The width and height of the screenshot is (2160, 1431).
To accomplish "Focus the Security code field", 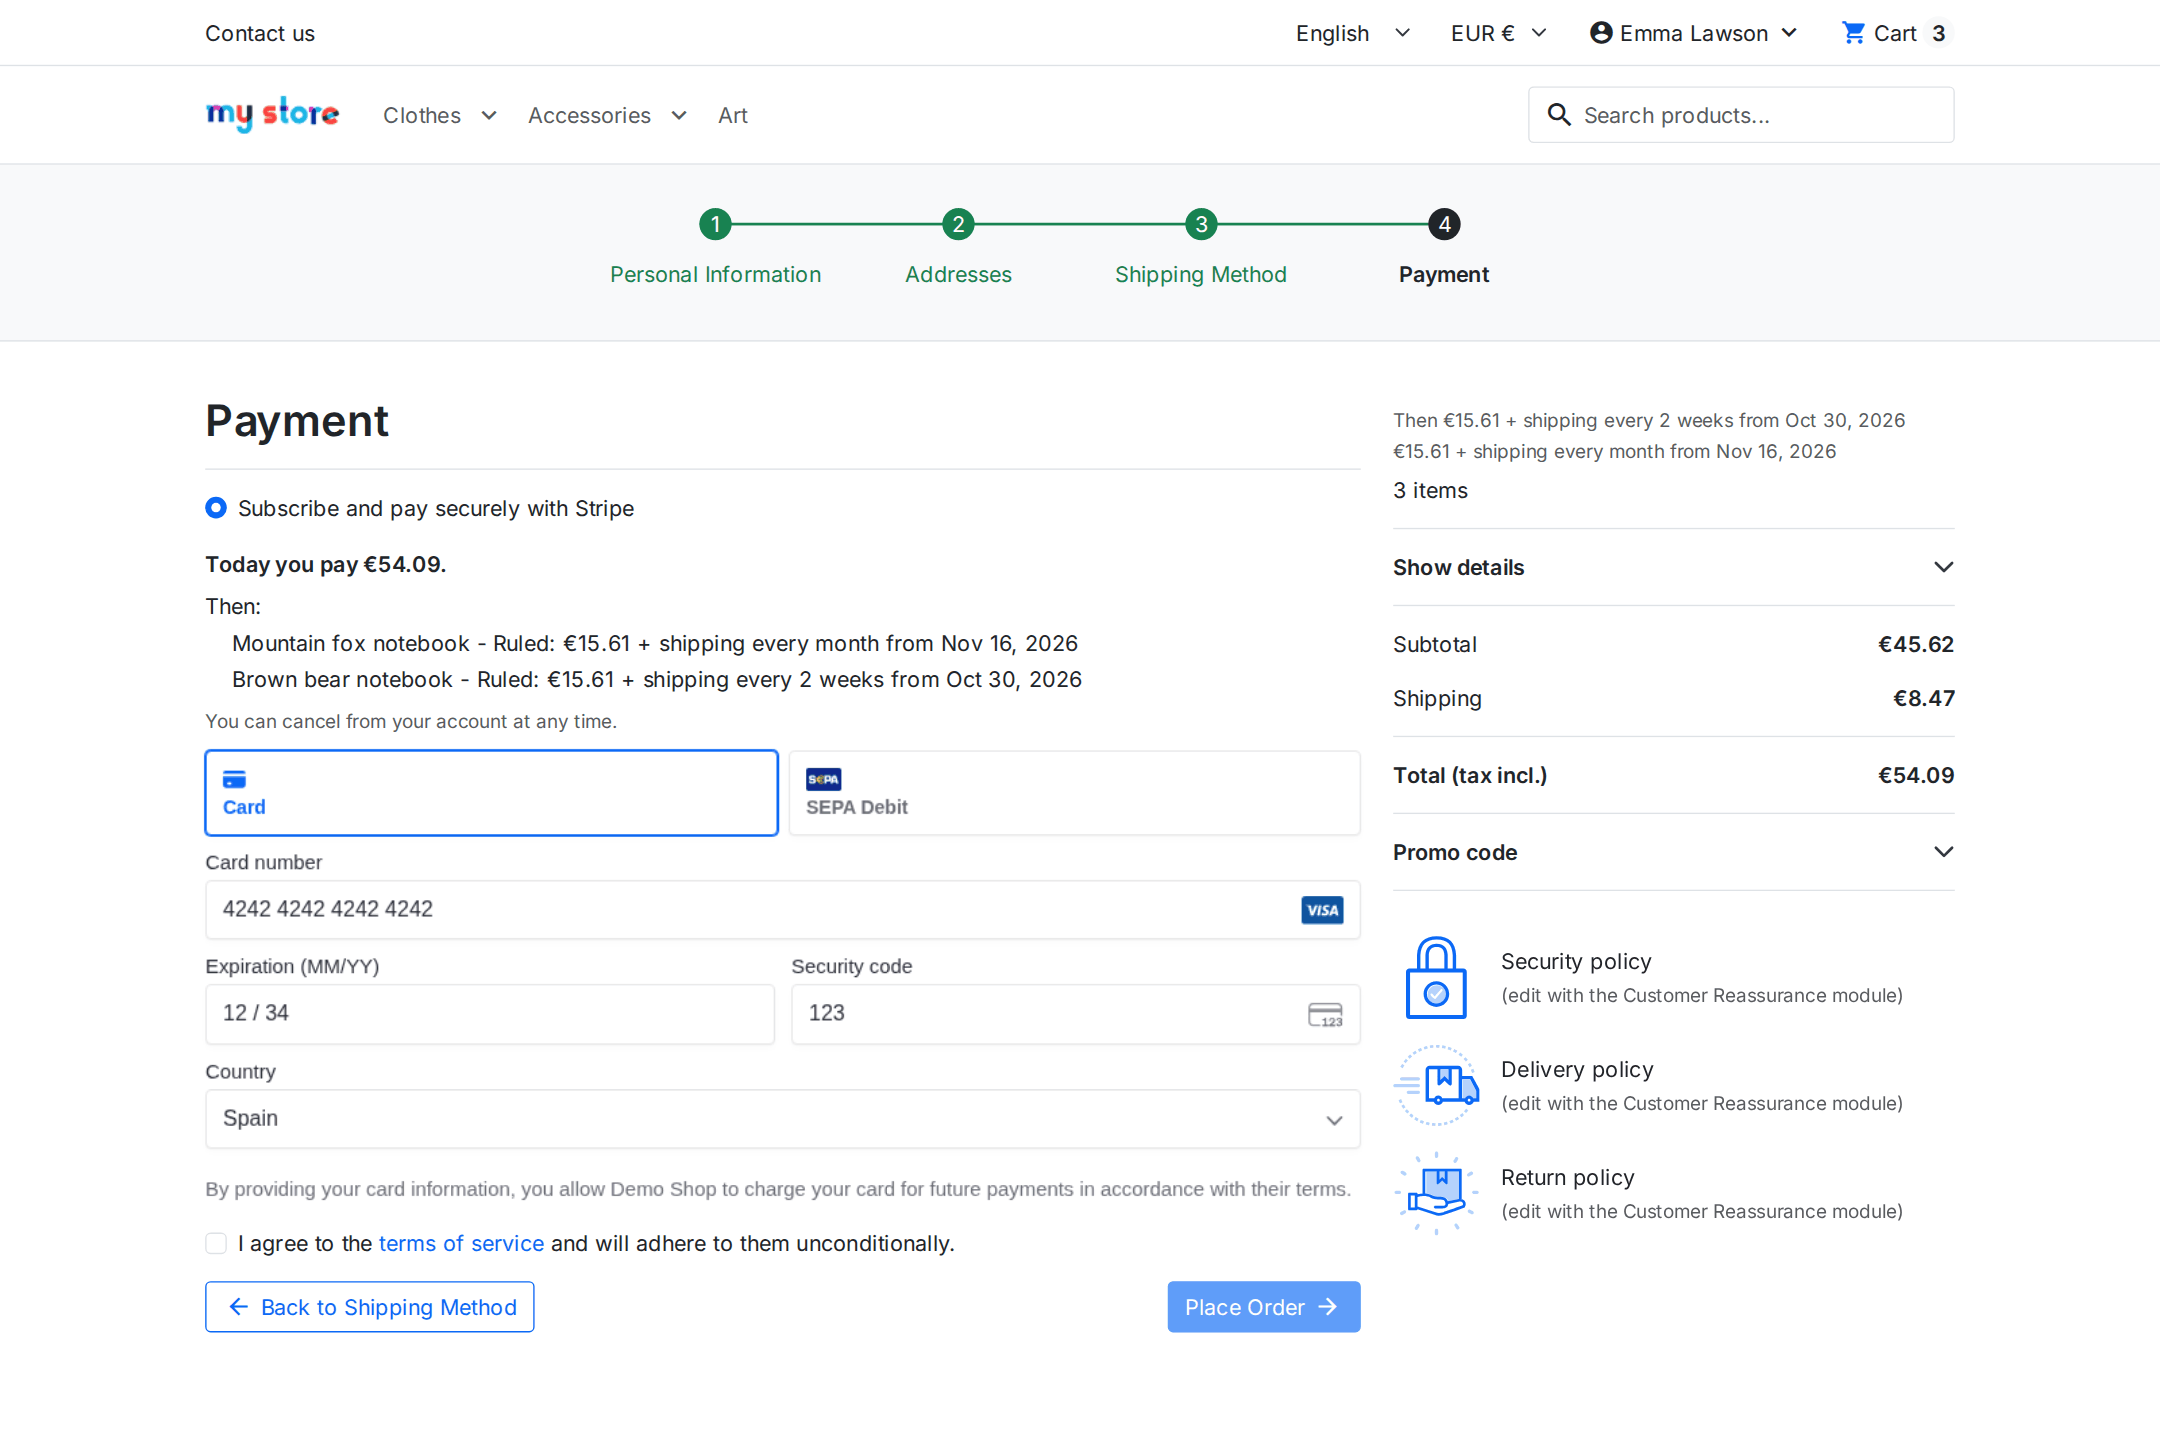I will 1075,1014.
